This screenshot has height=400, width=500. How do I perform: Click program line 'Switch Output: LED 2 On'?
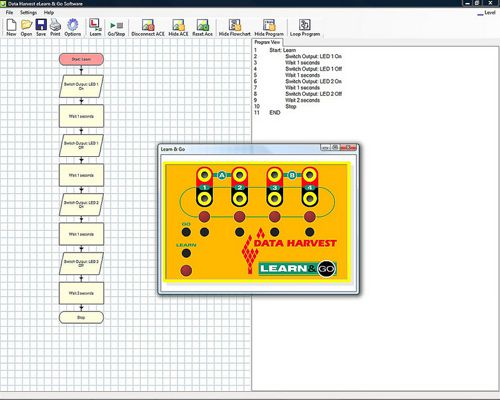pyautogui.click(x=313, y=81)
